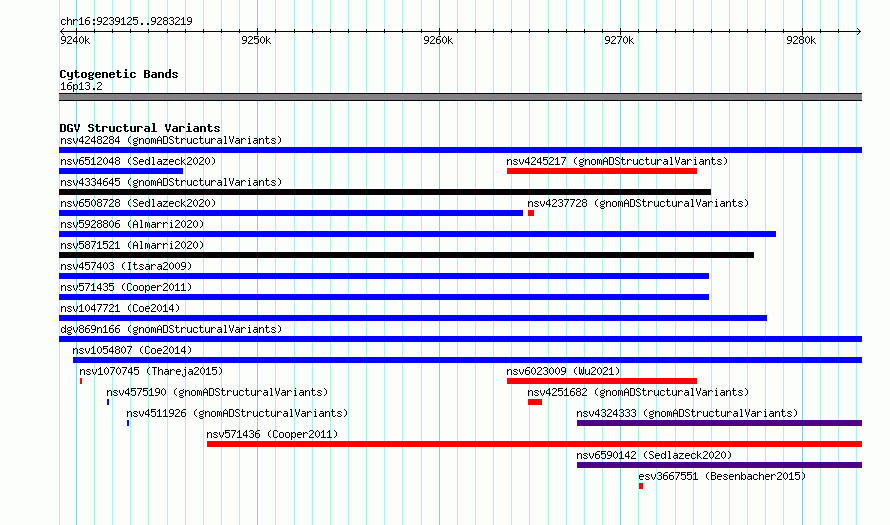Click the nsv4334645 black bar
The width and height of the screenshot is (890, 525).
coord(385,192)
